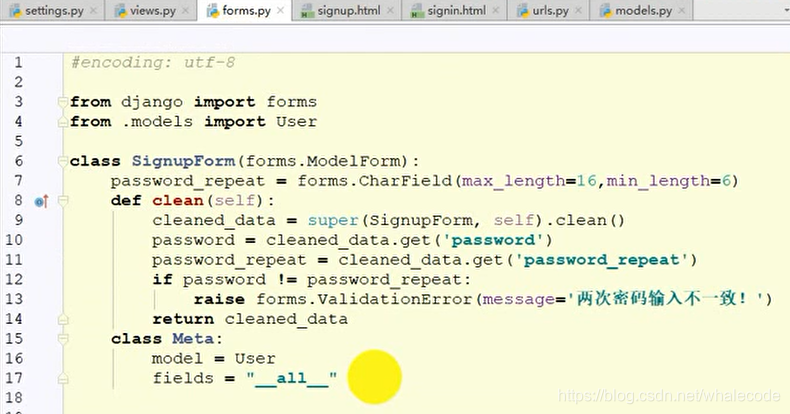The height and width of the screenshot is (414, 790).
Task: Collapse the SignupForm class fold on line 6
Action: click(63, 161)
